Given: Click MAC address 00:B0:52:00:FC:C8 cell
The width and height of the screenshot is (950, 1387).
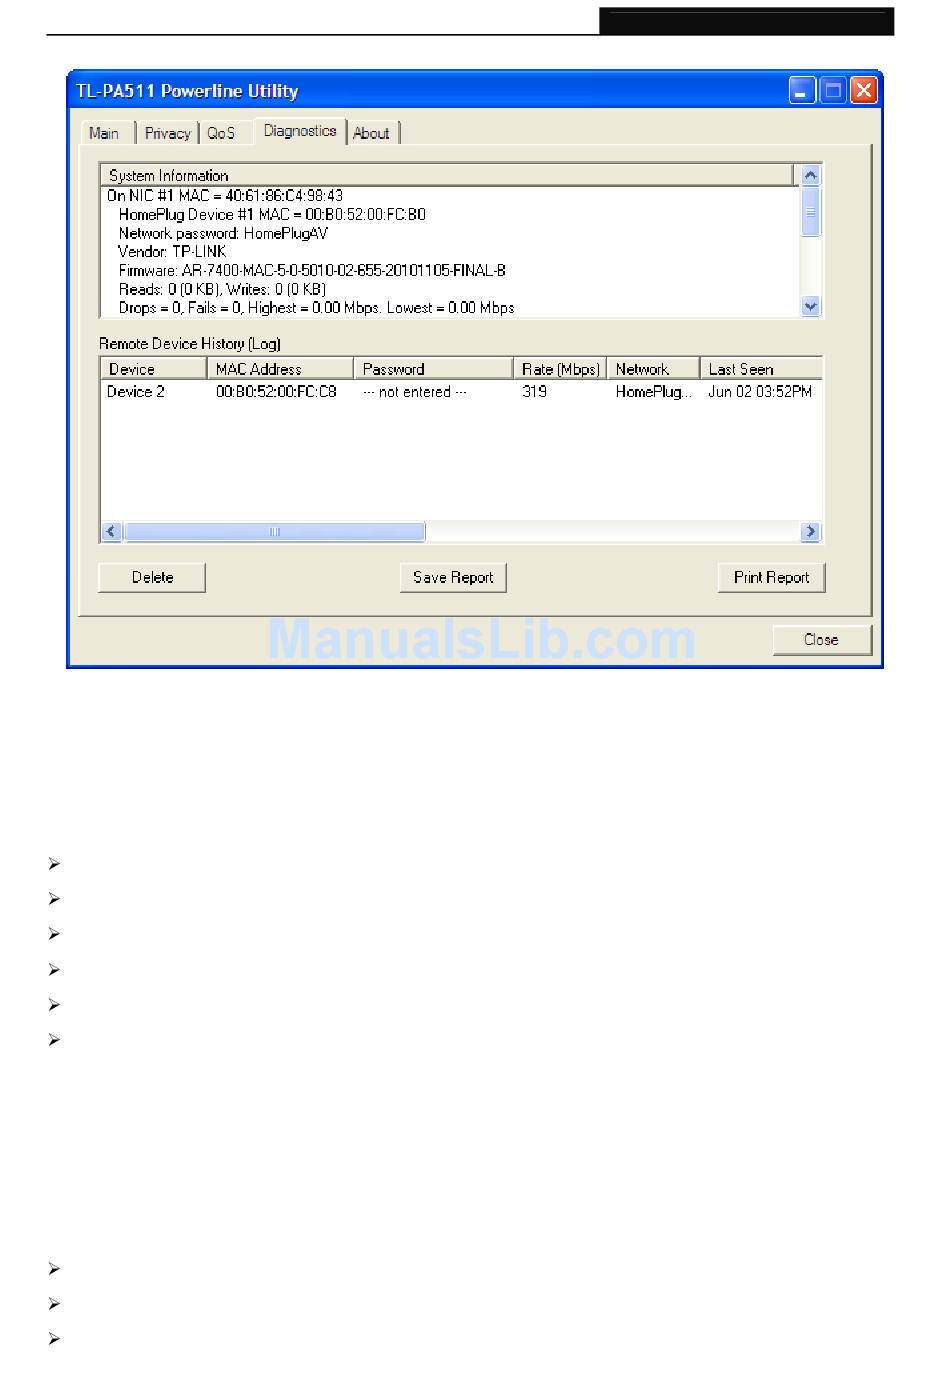Looking at the screenshot, I should click(x=276, y=392).
